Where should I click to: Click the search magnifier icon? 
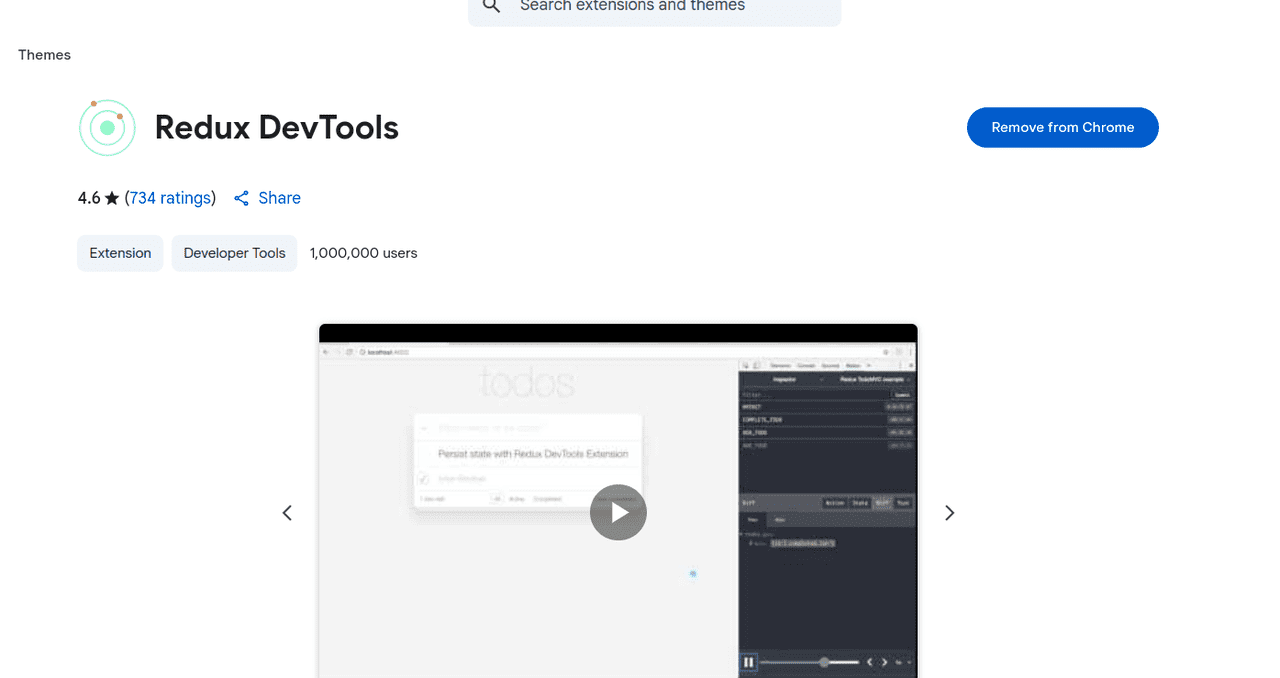491,6
